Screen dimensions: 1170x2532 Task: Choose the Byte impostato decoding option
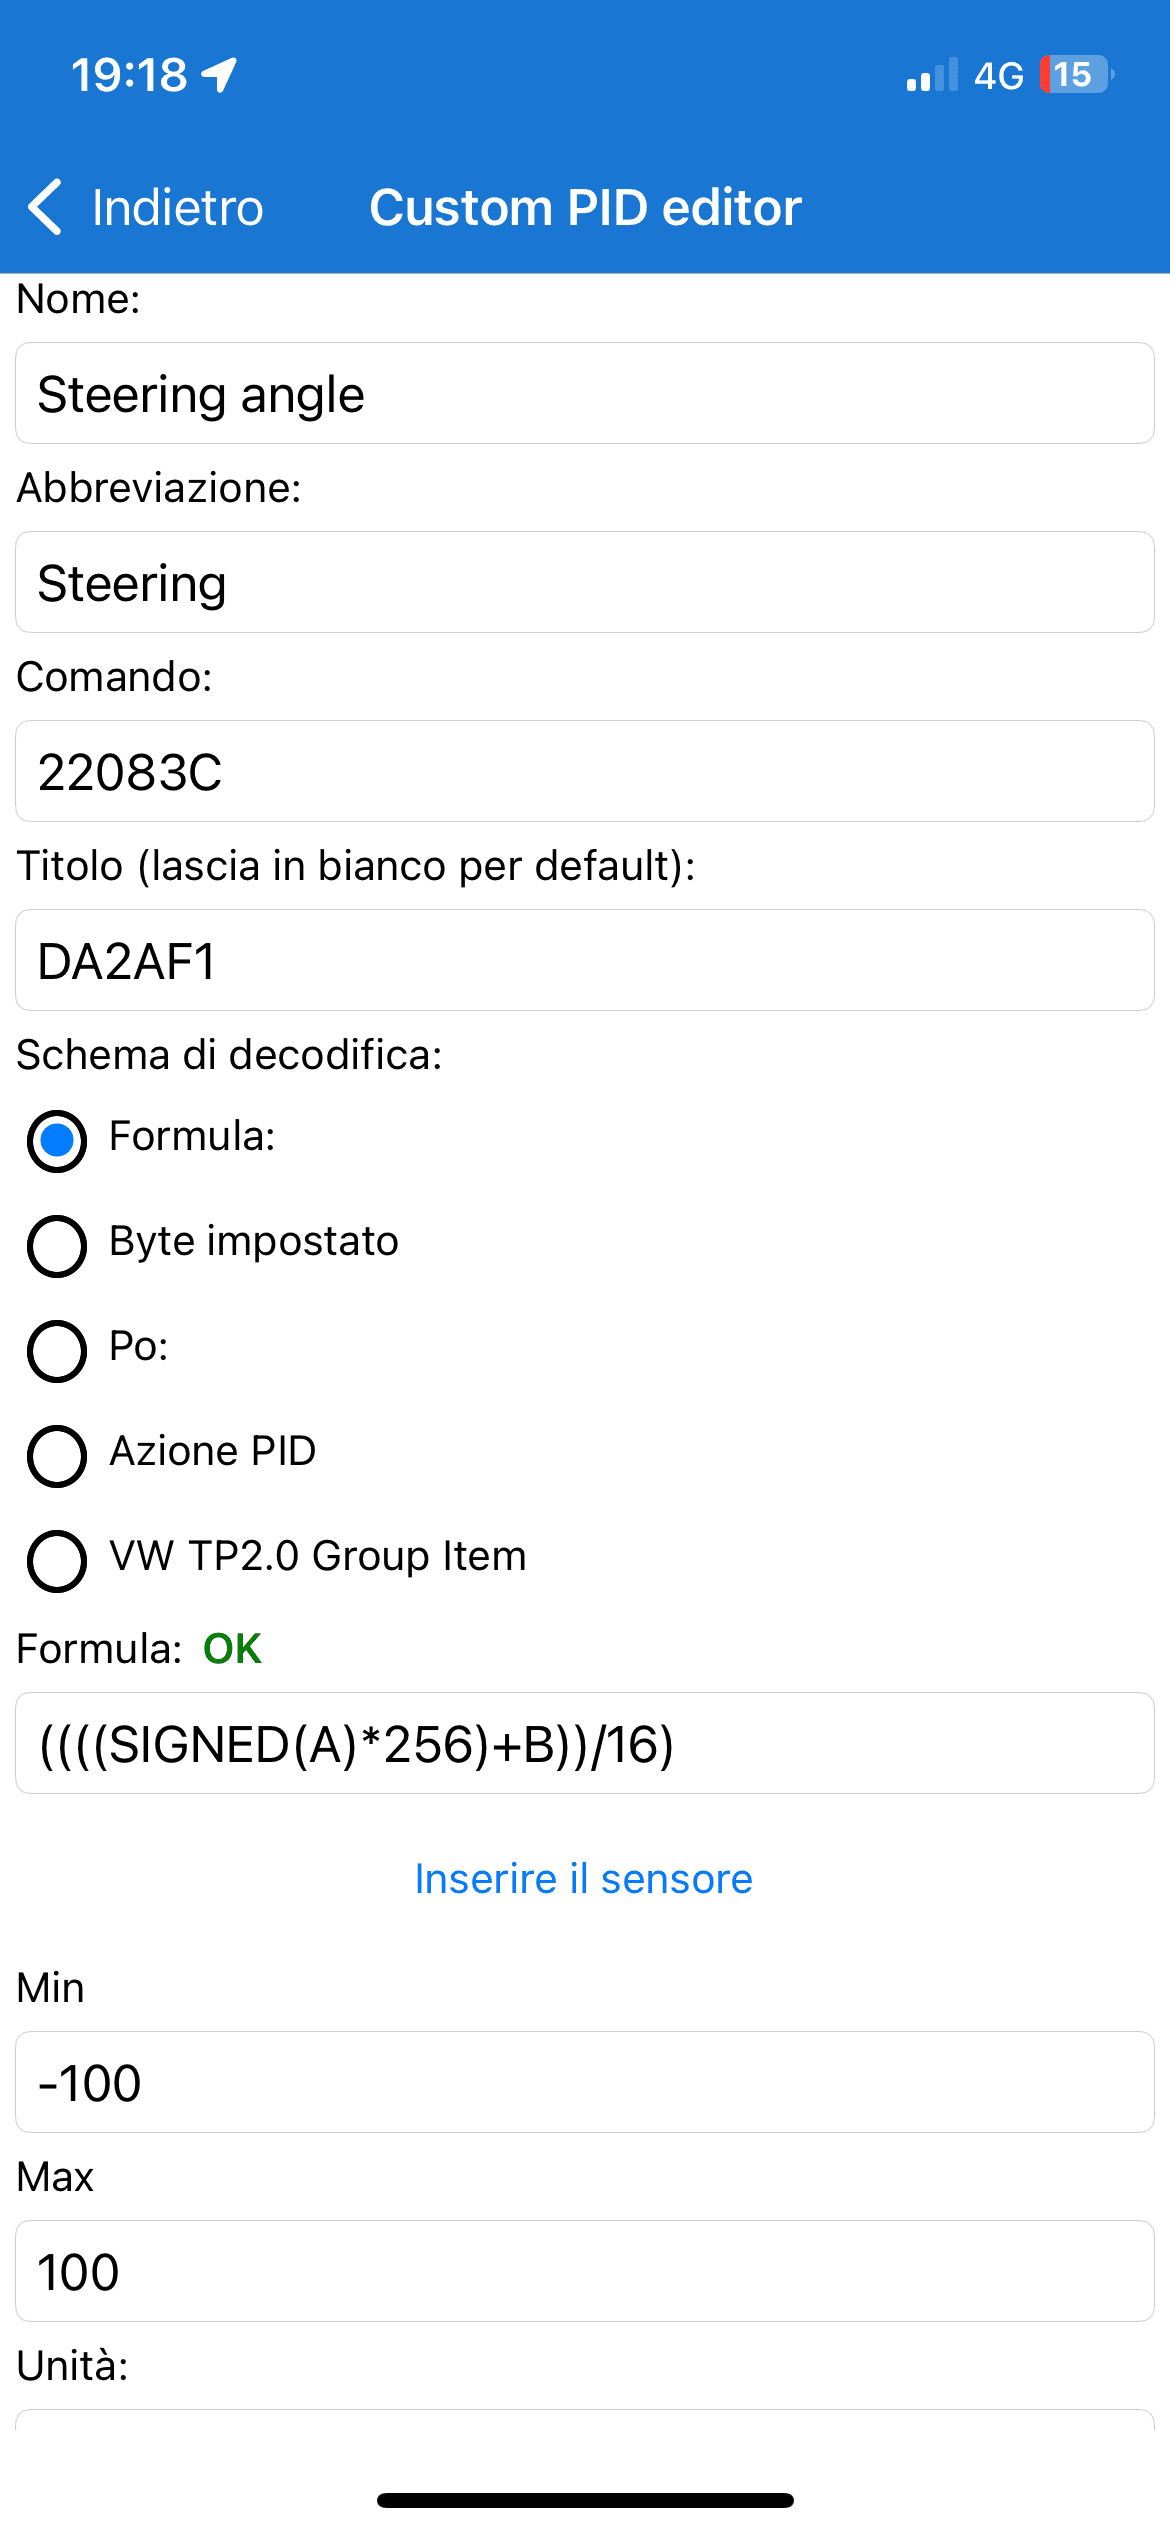[57, 1245]
